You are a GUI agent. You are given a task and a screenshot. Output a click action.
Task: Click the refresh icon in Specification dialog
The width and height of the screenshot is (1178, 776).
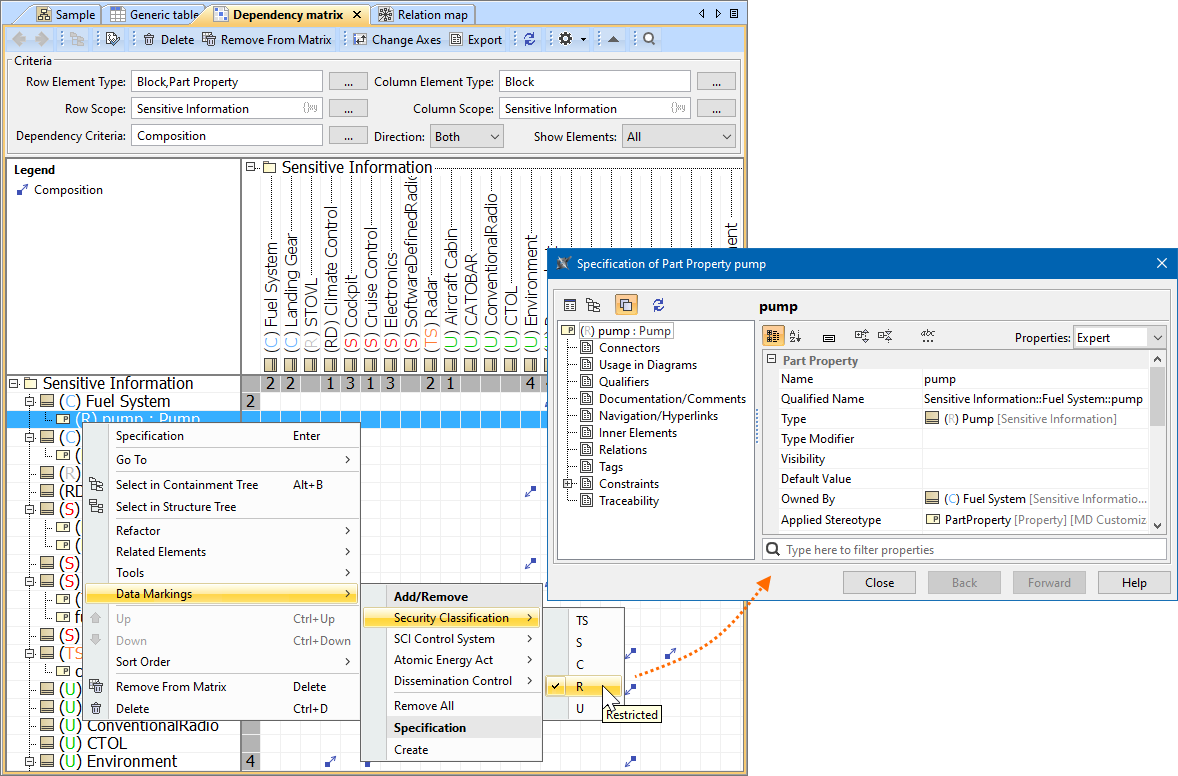(658, 305)
